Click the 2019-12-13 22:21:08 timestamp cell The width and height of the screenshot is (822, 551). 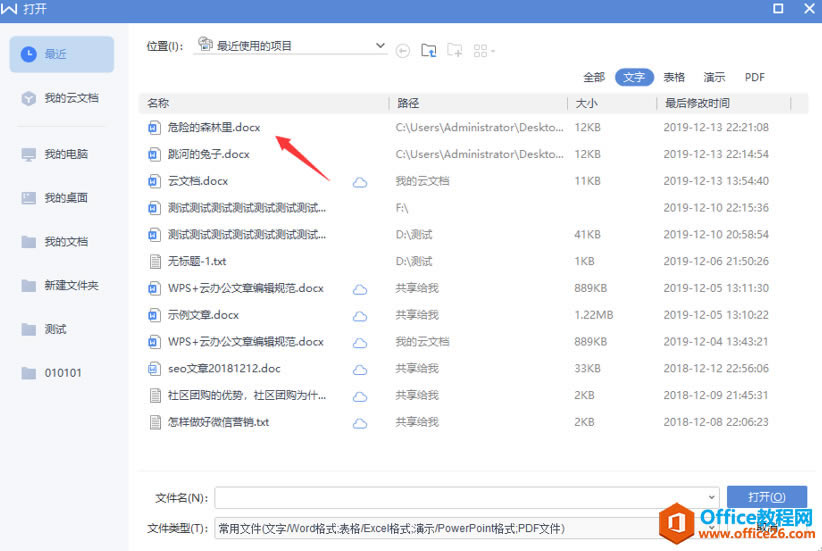point(716,127)
